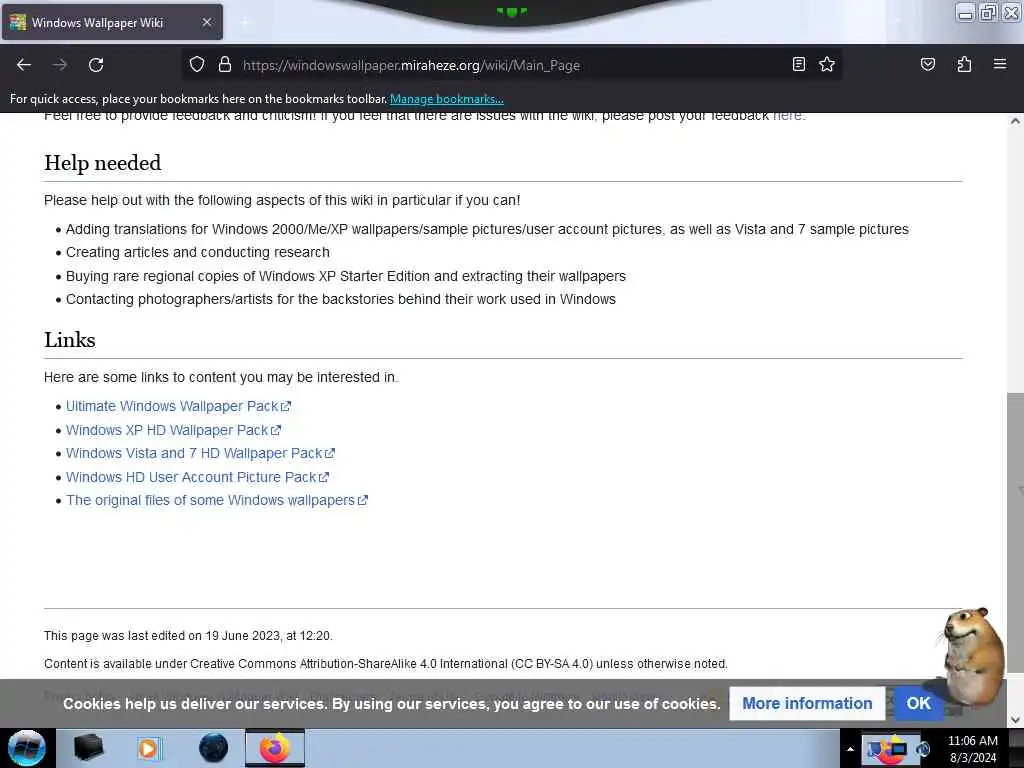This screenshot has height=768, width=1024.
Task: Click the address bar URL
Action: pyautogui.click(x=411, y=65)
